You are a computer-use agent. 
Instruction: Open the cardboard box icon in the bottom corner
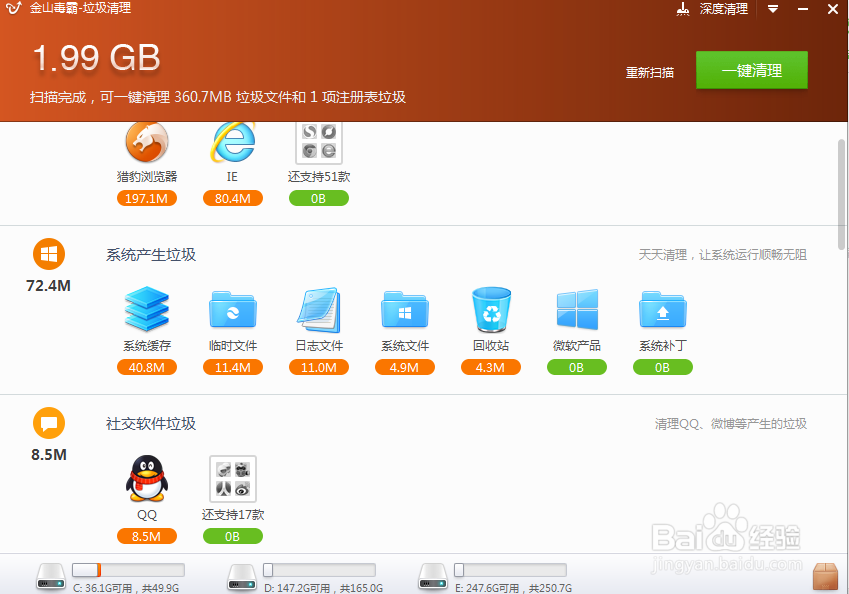[825, 576]
